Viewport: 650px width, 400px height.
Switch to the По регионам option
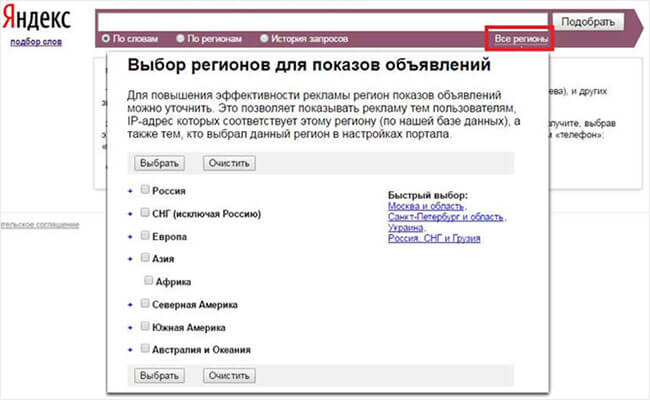180,39
